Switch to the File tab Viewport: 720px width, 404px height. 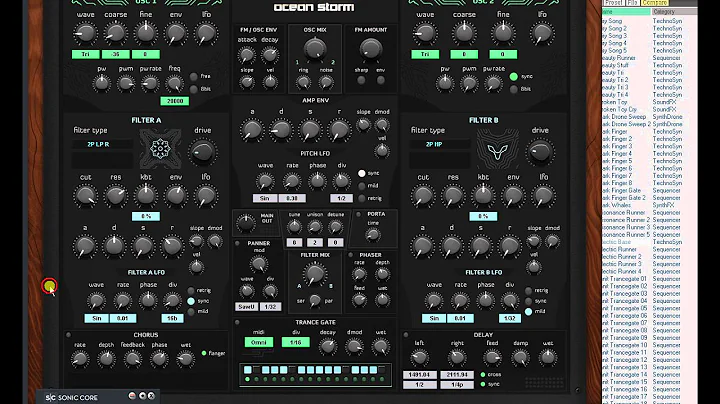click(x=633, y=3)
